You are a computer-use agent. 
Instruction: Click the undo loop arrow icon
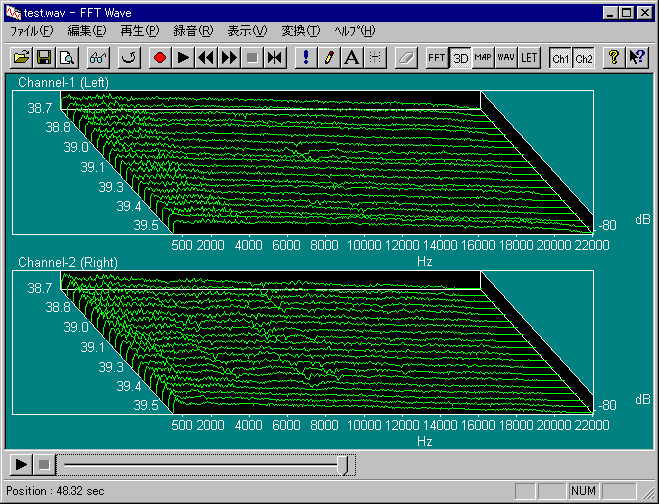click(129, 58)
